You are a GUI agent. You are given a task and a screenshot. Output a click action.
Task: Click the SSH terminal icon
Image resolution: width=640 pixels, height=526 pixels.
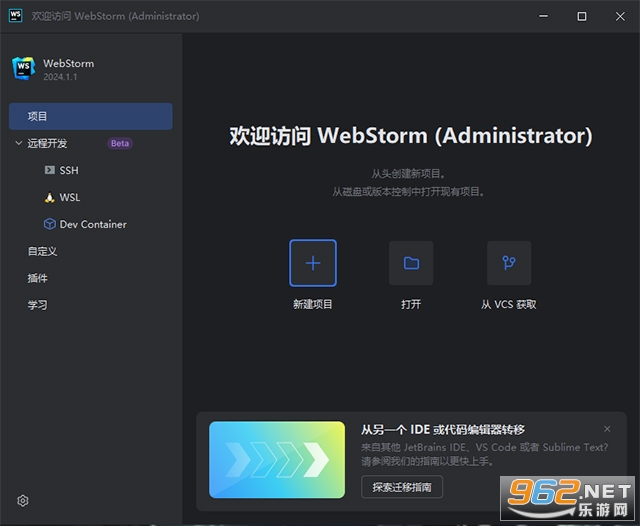[49, 170]
